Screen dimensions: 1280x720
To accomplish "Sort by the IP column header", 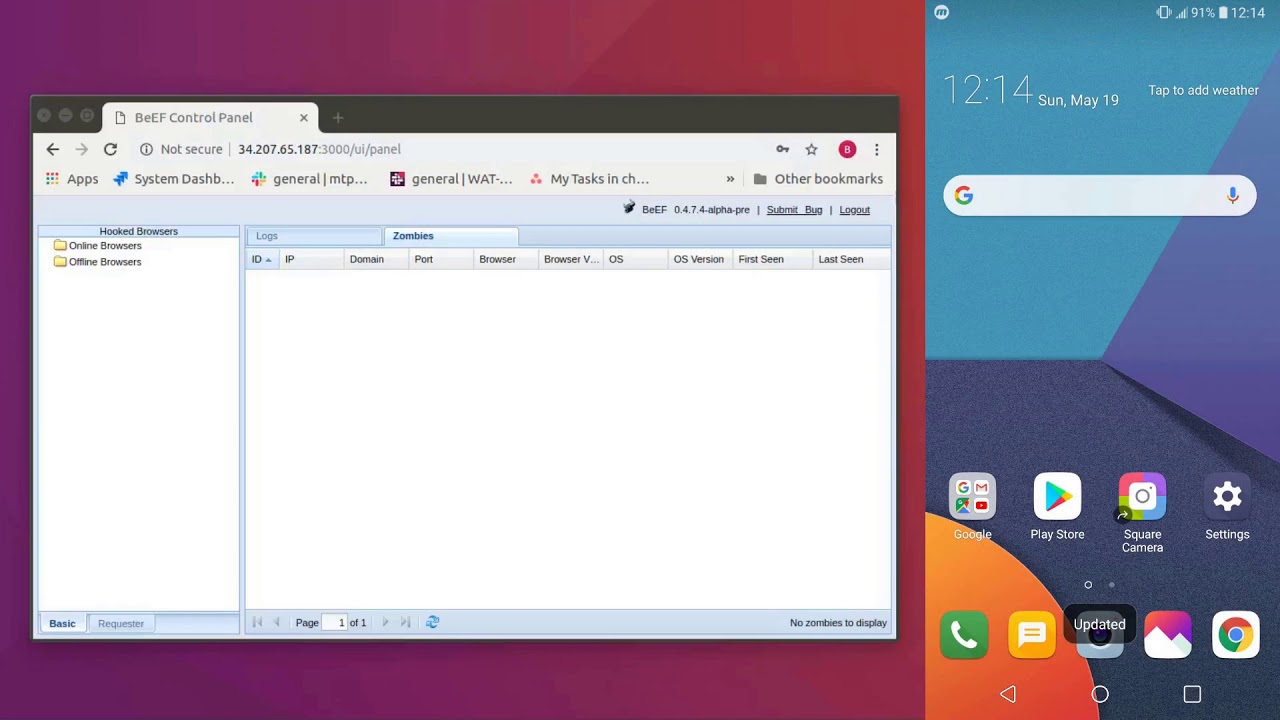I will click(x=311, y=259).
